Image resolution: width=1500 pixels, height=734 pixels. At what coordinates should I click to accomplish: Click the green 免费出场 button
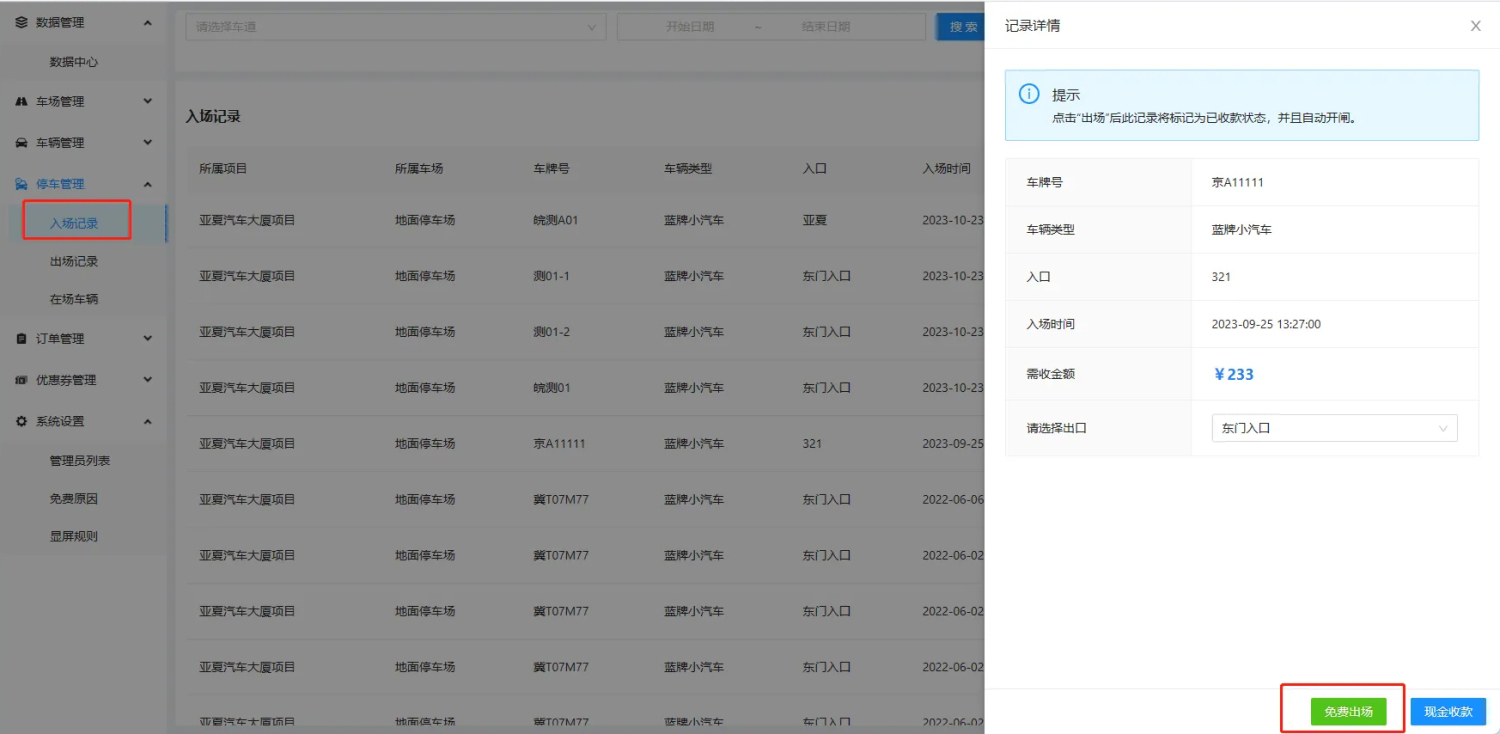(x=1348, y=712)
